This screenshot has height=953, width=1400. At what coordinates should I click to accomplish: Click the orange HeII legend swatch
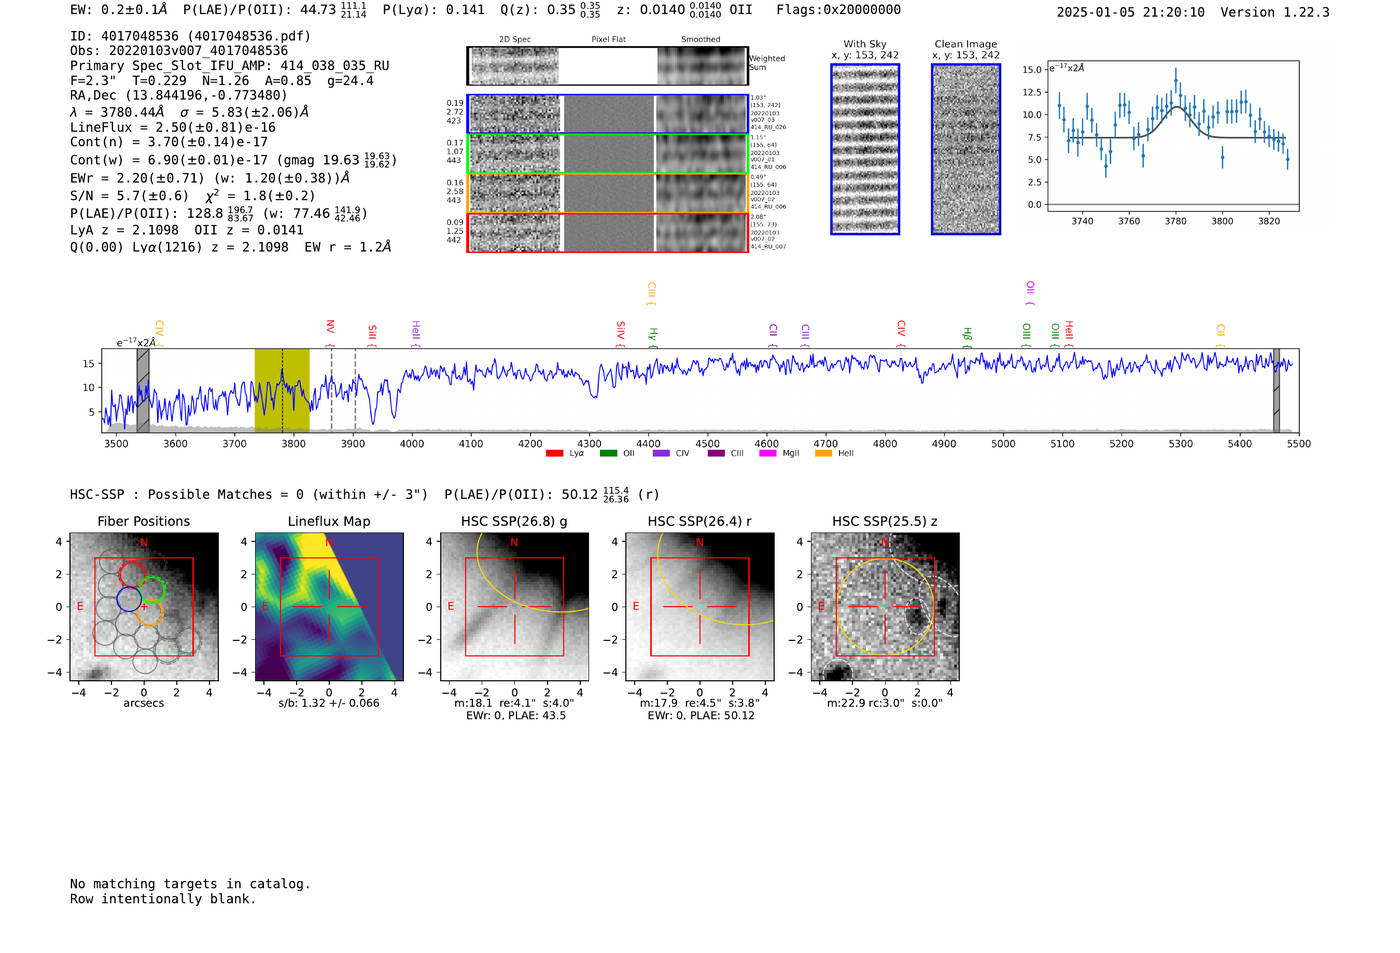tap(824, 454)
